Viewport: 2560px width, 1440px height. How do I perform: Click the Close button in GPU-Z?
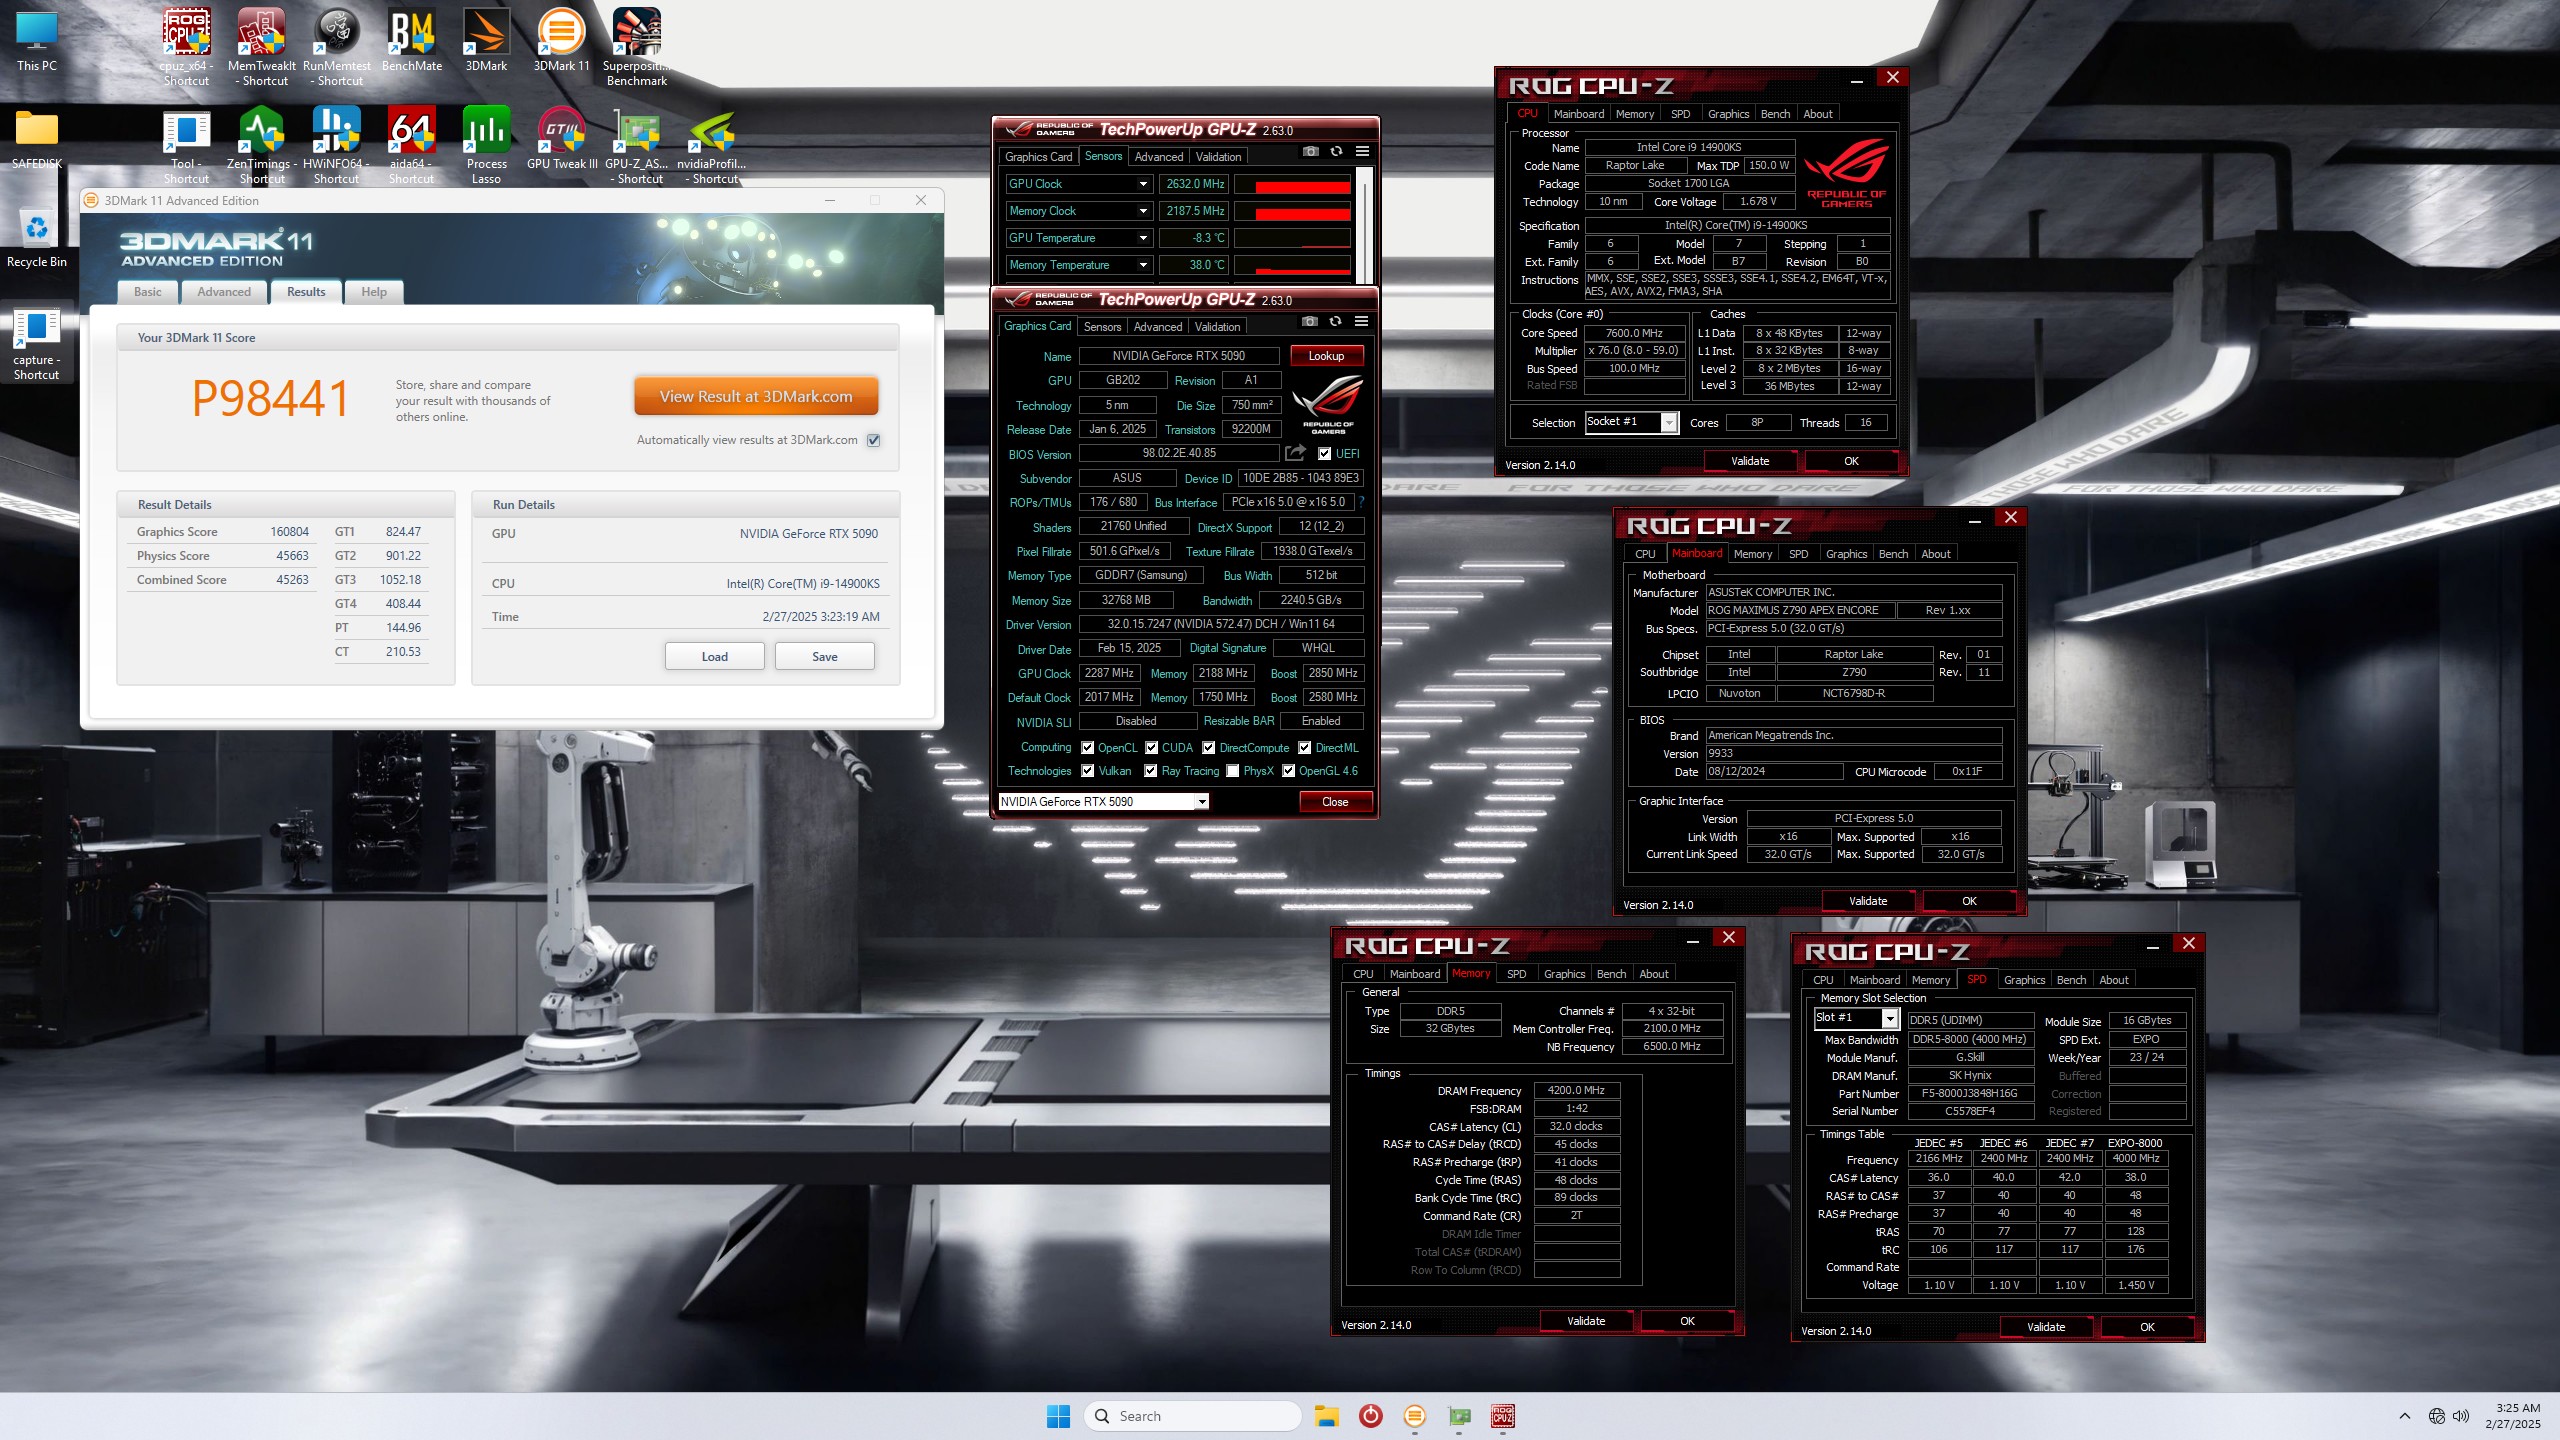pyautogui.click(x=1335, y=802)
